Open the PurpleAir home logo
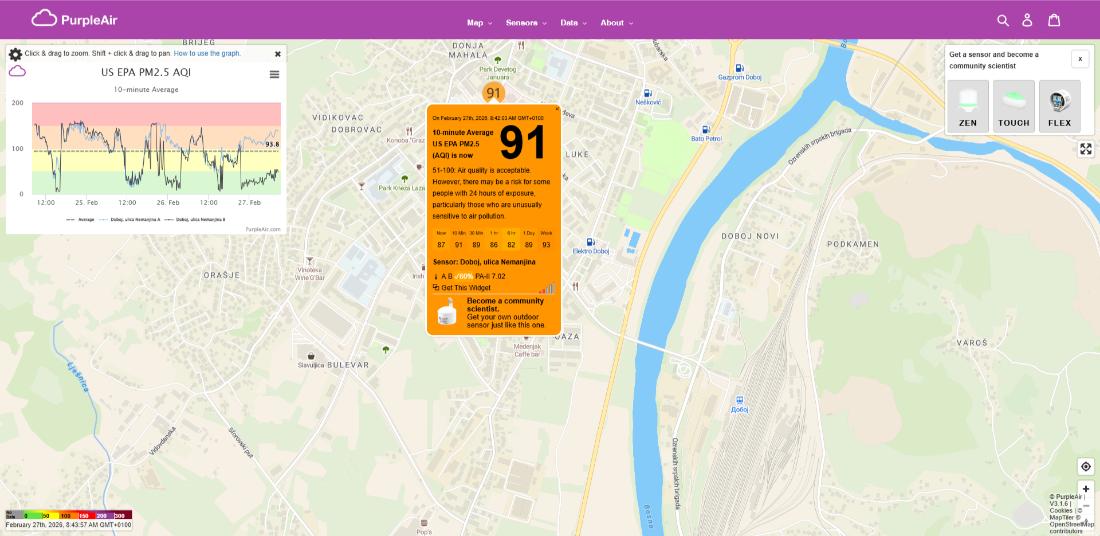This screenshot has height=536, width=1100. pyautogui.click(x=74, y=19)
